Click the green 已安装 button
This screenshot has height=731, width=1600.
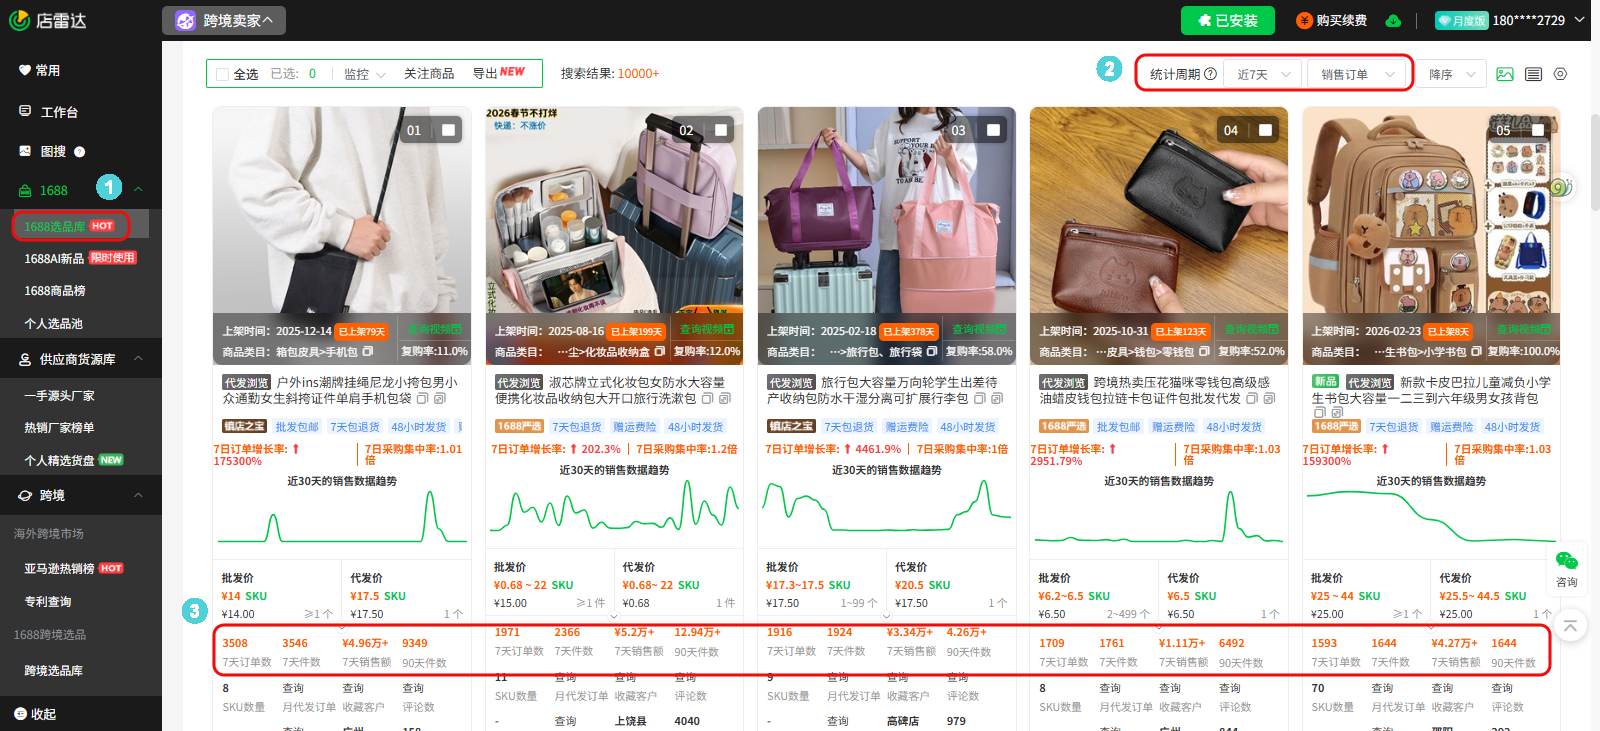point(1227,21)
